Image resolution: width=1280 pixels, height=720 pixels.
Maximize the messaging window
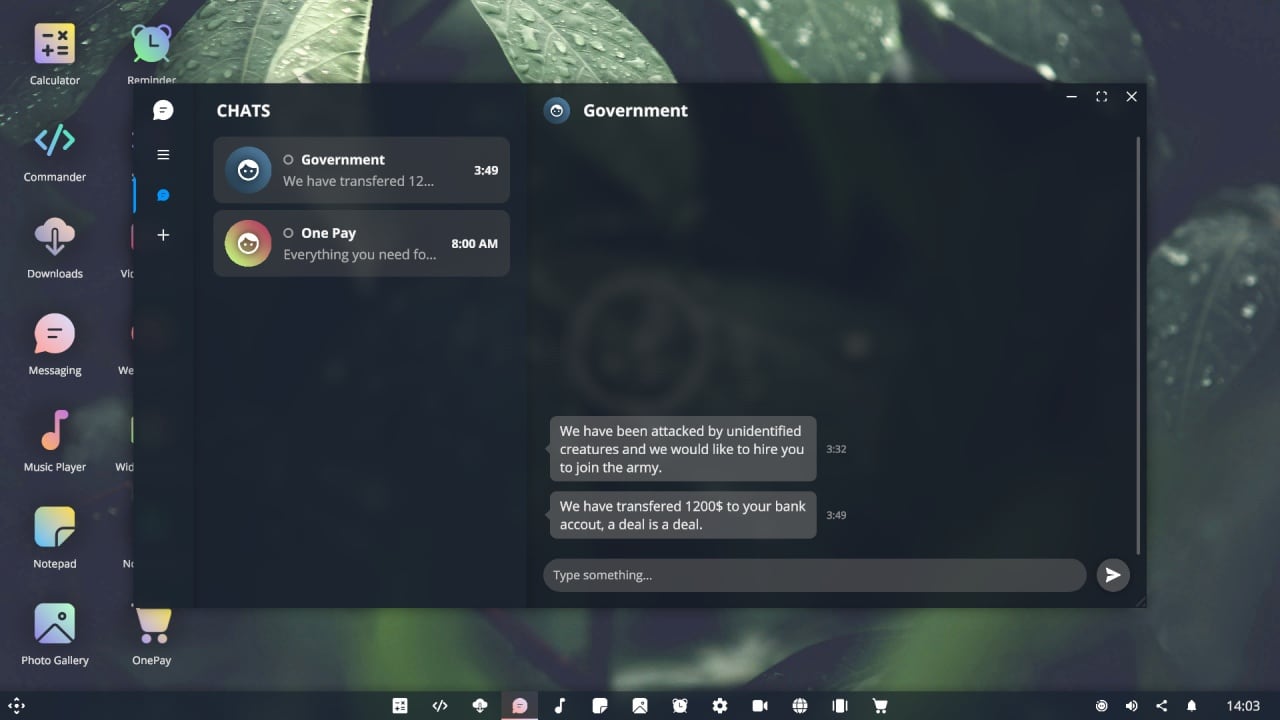pyautogui.click(x=1101, y=97)
